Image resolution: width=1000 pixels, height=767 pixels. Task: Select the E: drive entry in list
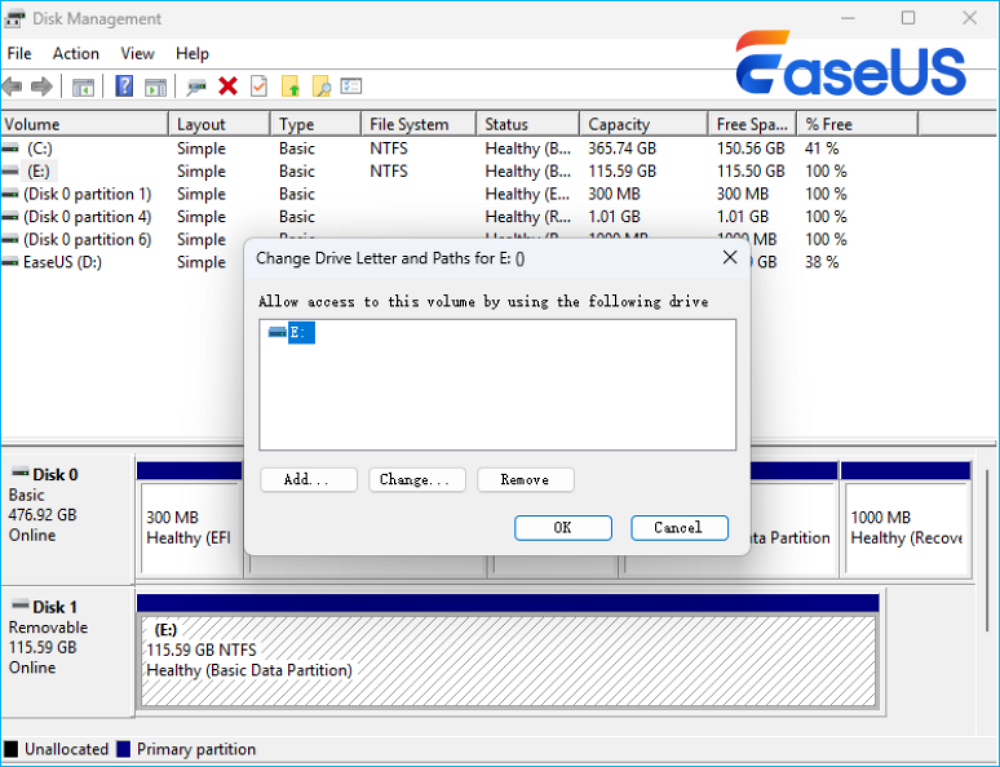click(x=300, y=332)
